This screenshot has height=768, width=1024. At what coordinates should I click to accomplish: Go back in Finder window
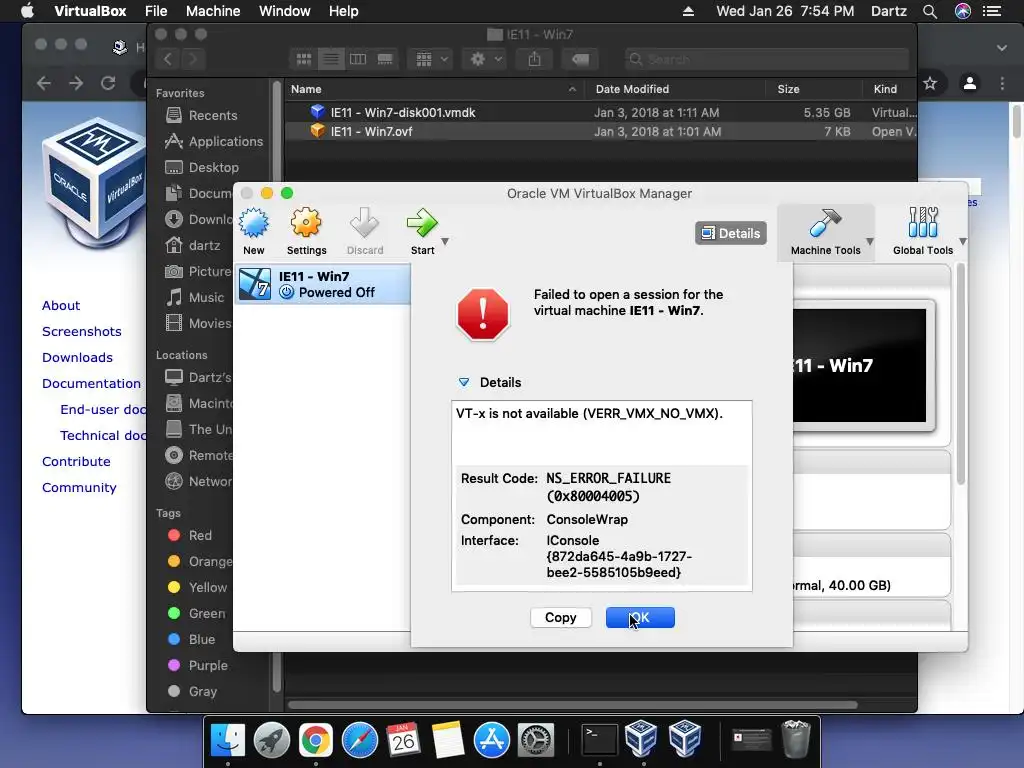(168, 59)
